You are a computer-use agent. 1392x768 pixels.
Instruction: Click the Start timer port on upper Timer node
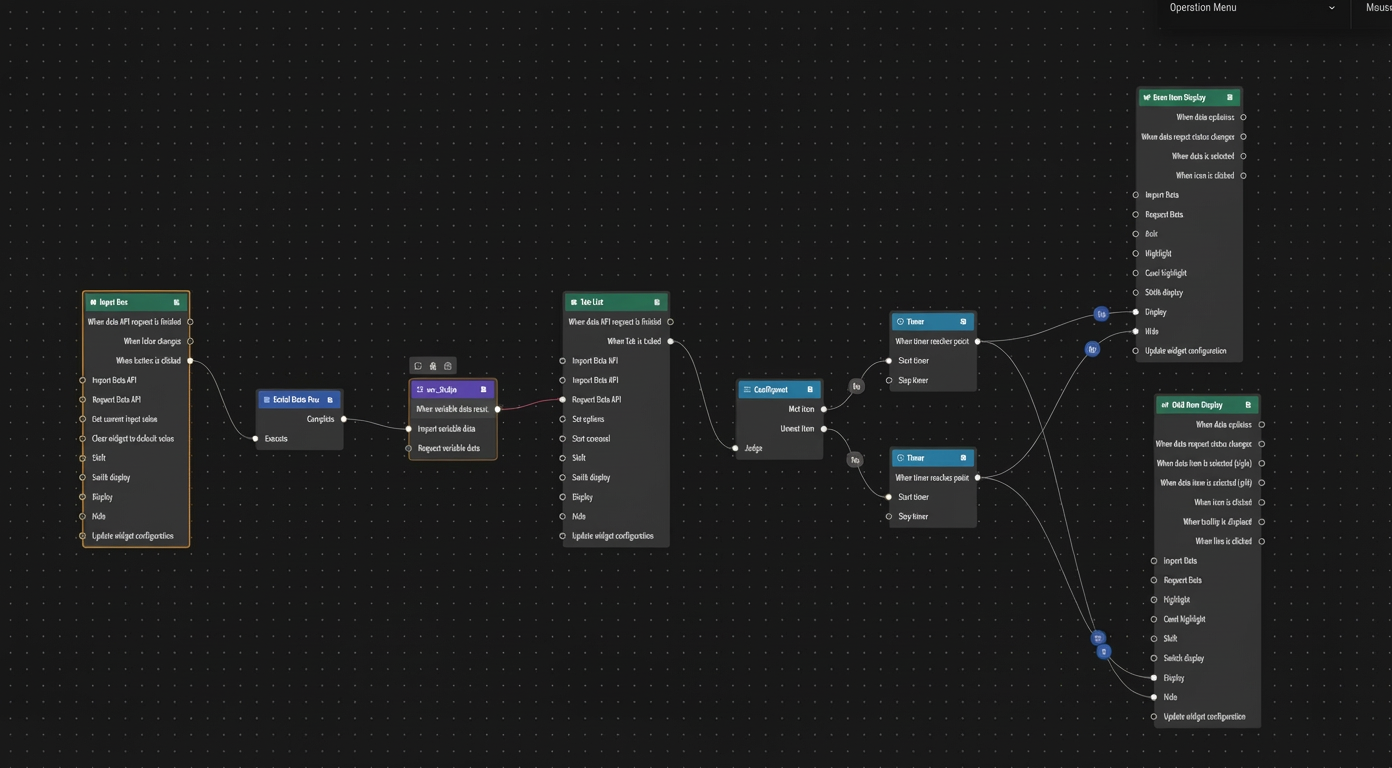(x=889, y=361)
